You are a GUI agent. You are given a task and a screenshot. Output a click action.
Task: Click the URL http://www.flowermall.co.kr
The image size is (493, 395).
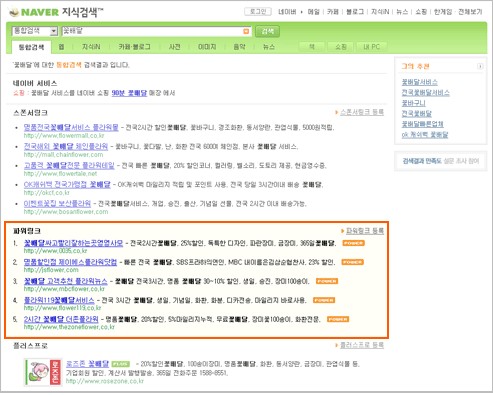pos(64,136)
